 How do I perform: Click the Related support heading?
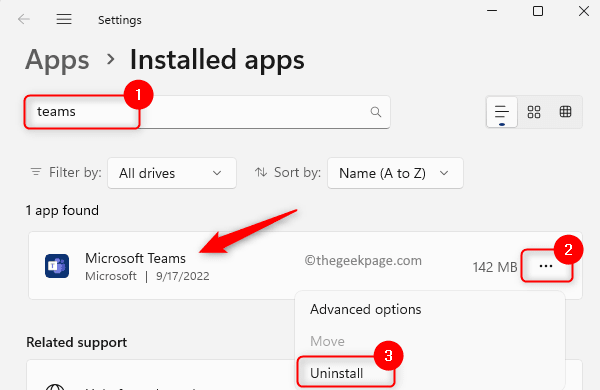click(x=77, y=342)
